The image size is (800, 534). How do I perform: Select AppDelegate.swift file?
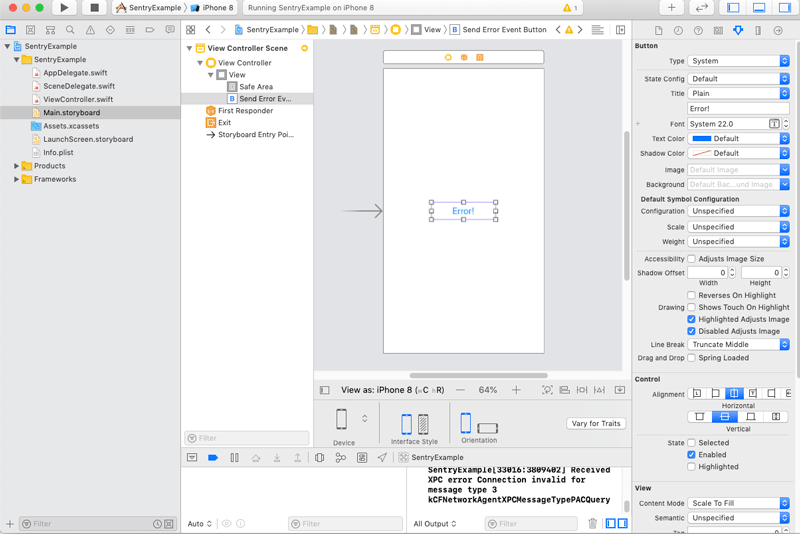tap(75, 73)
